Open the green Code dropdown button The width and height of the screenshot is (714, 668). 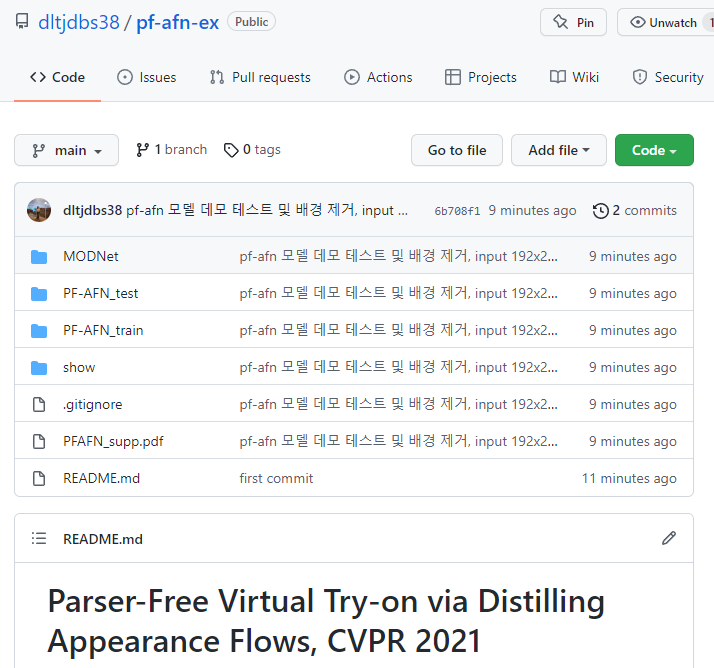click(x=654, y=150)
